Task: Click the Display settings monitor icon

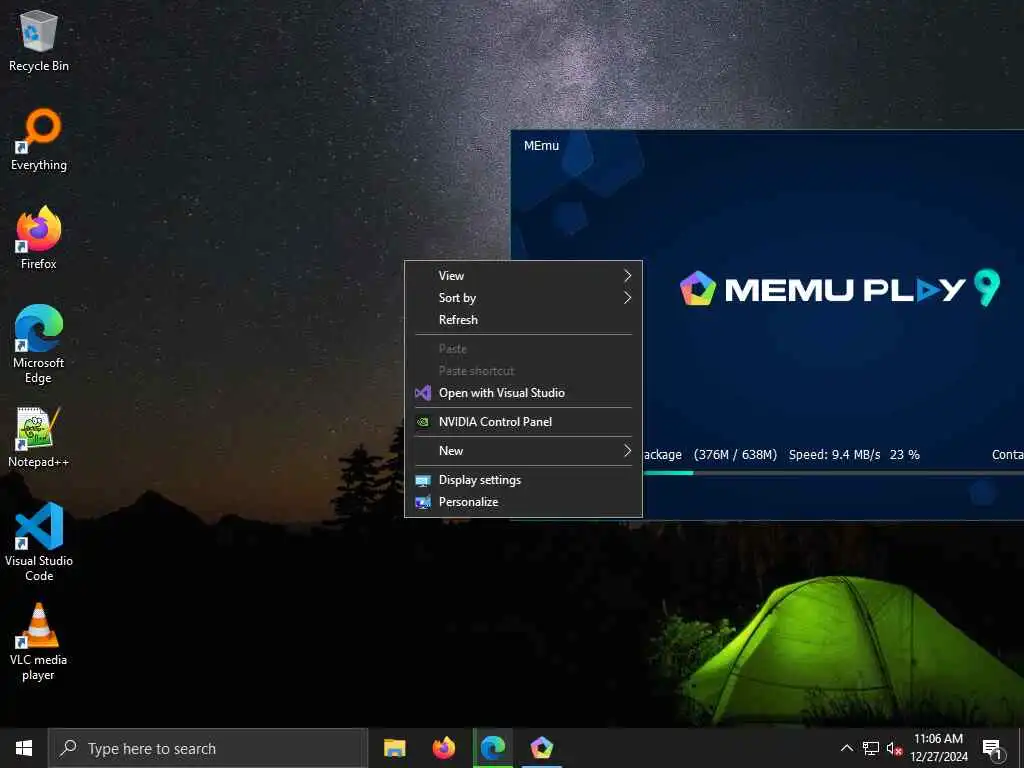Action: (423, 481)
